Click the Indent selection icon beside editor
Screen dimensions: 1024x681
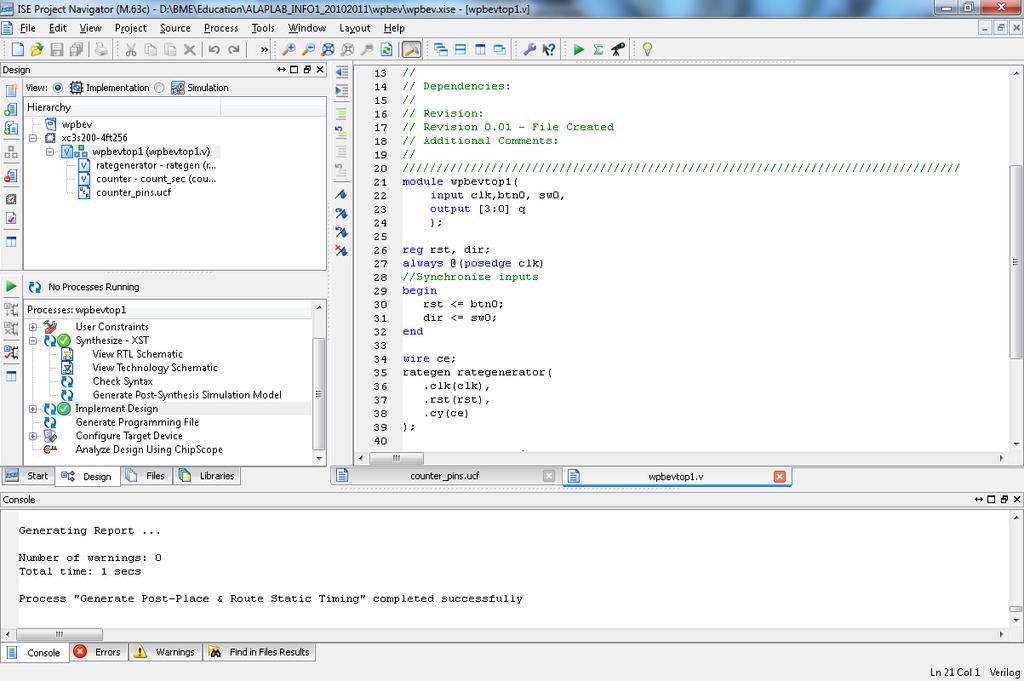[x=341, y=91]
